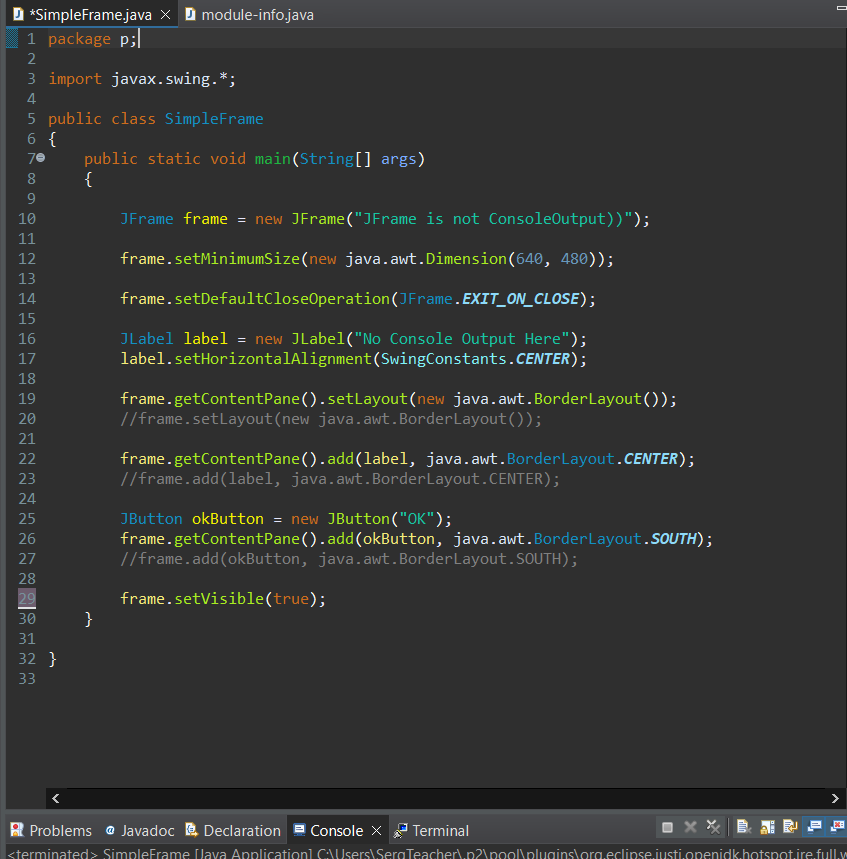The height and width of the screenshot is (859, 847).
Task: Remove all terminated launches
Action: [x=713, y=827]
